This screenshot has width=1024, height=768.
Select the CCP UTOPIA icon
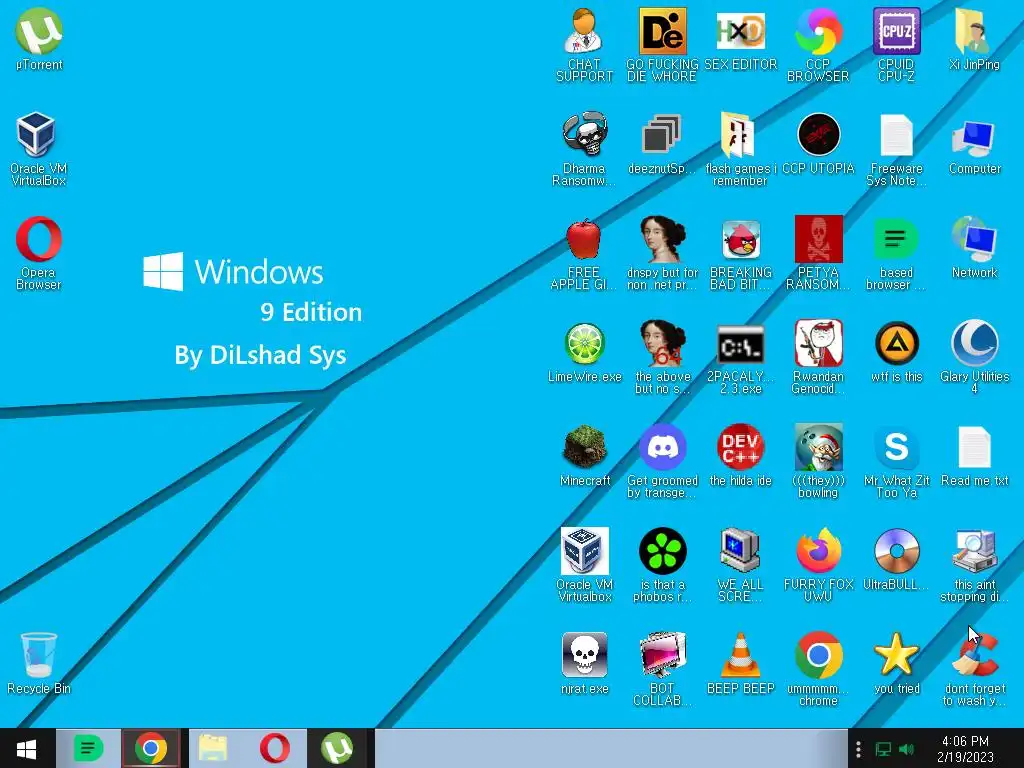[x=818, y=135]
